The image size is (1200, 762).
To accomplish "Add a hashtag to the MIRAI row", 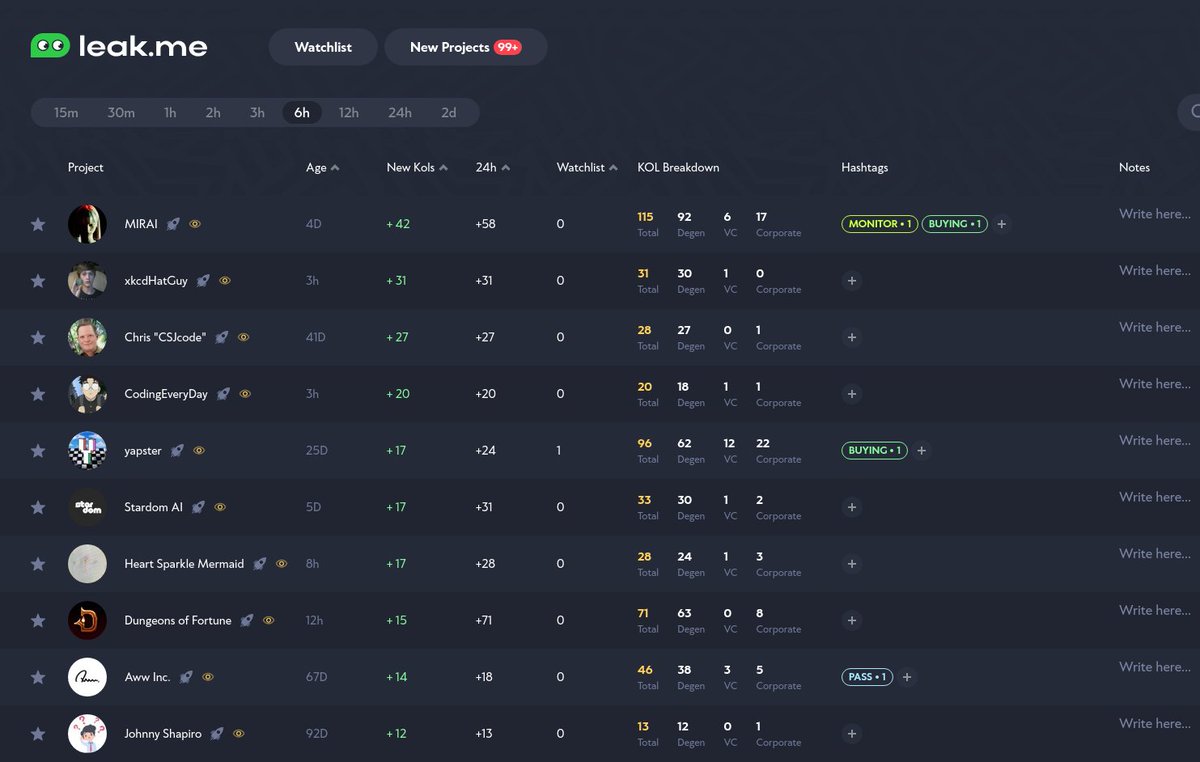I will click(1002, 224).
